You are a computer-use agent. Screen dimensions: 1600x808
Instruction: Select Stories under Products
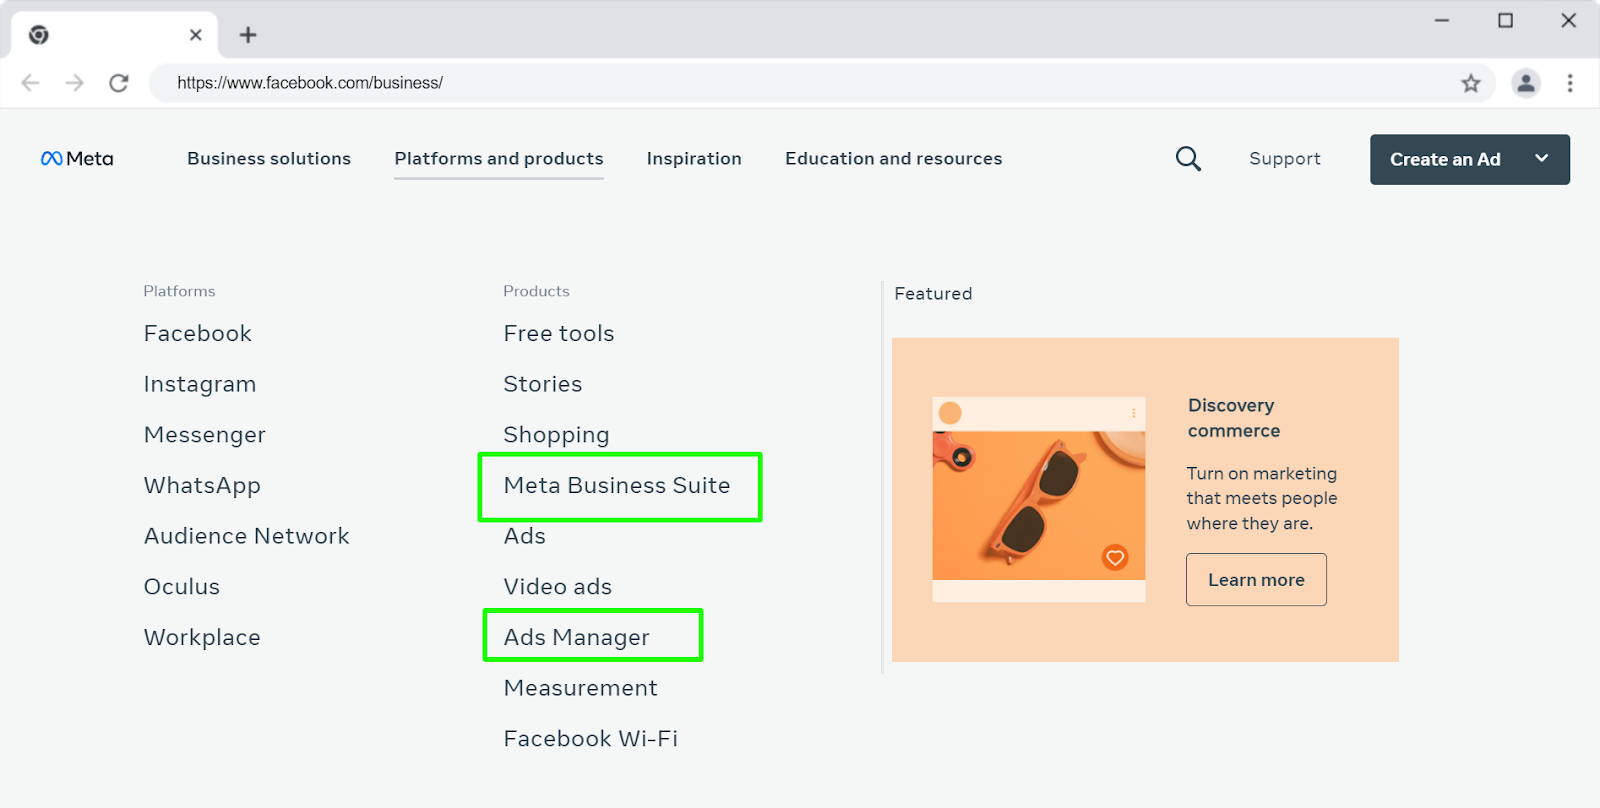coord(543,385)
